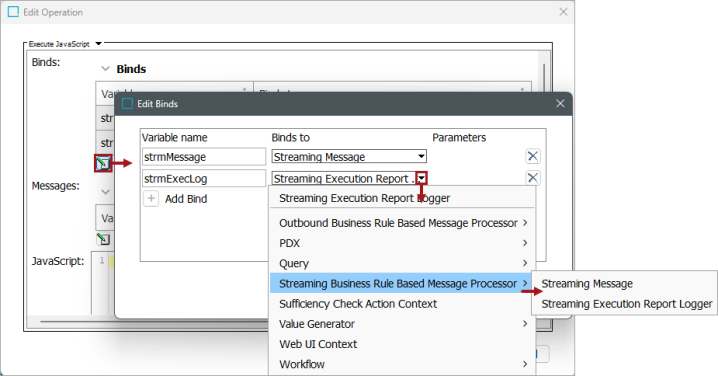Choose Streaming Message in the submenu
The image size is (718, 376).
click(587, 283)
